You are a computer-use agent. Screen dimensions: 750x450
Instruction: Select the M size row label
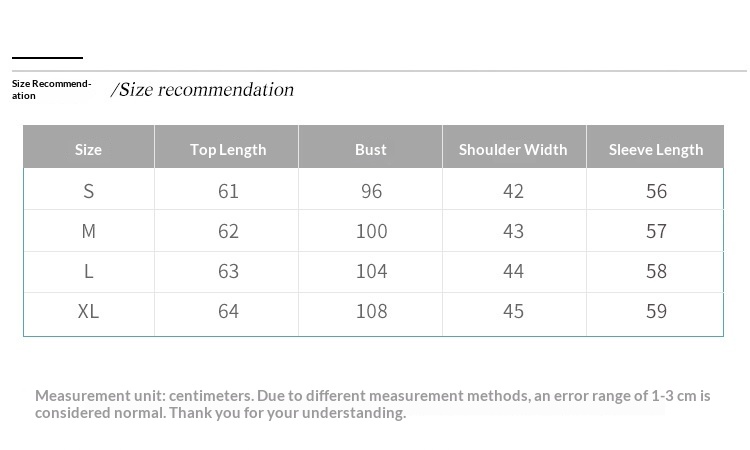coord(88,231)
